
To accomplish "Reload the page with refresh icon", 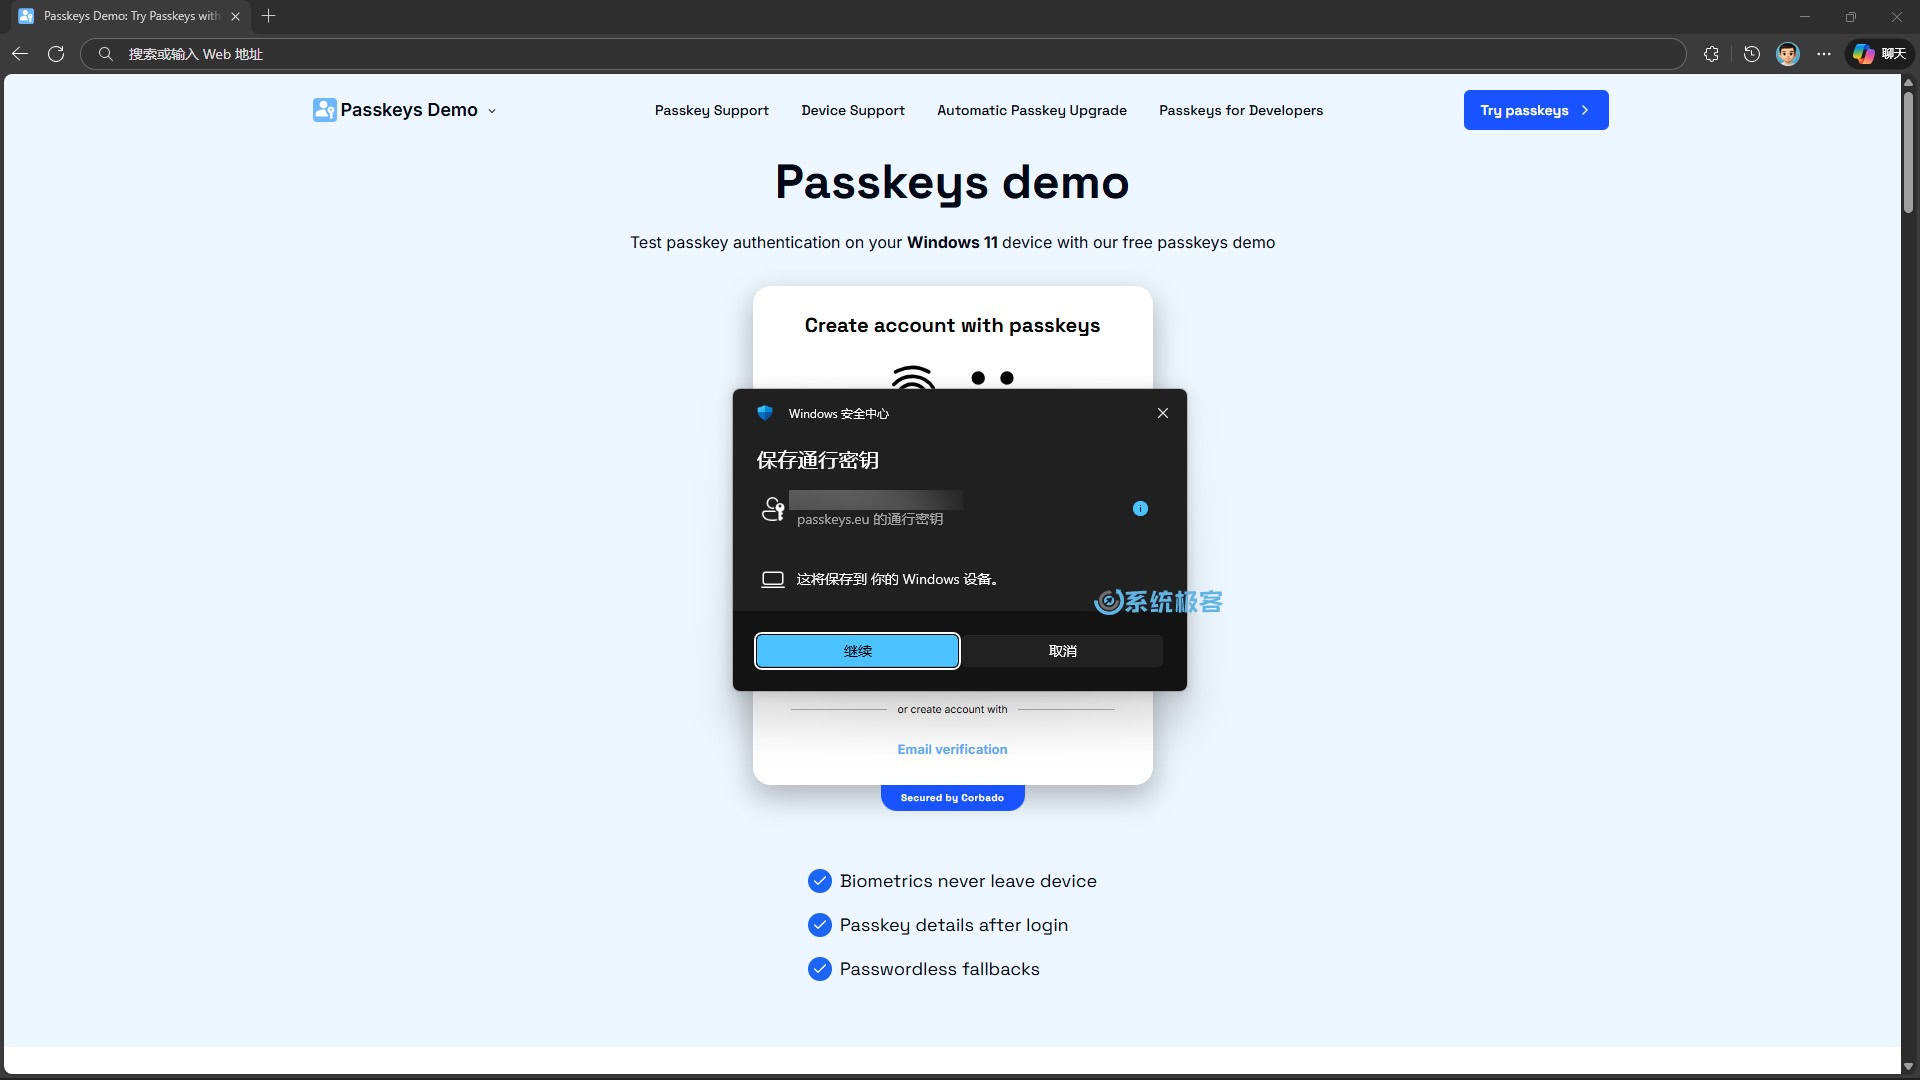I will pos(56,54).
